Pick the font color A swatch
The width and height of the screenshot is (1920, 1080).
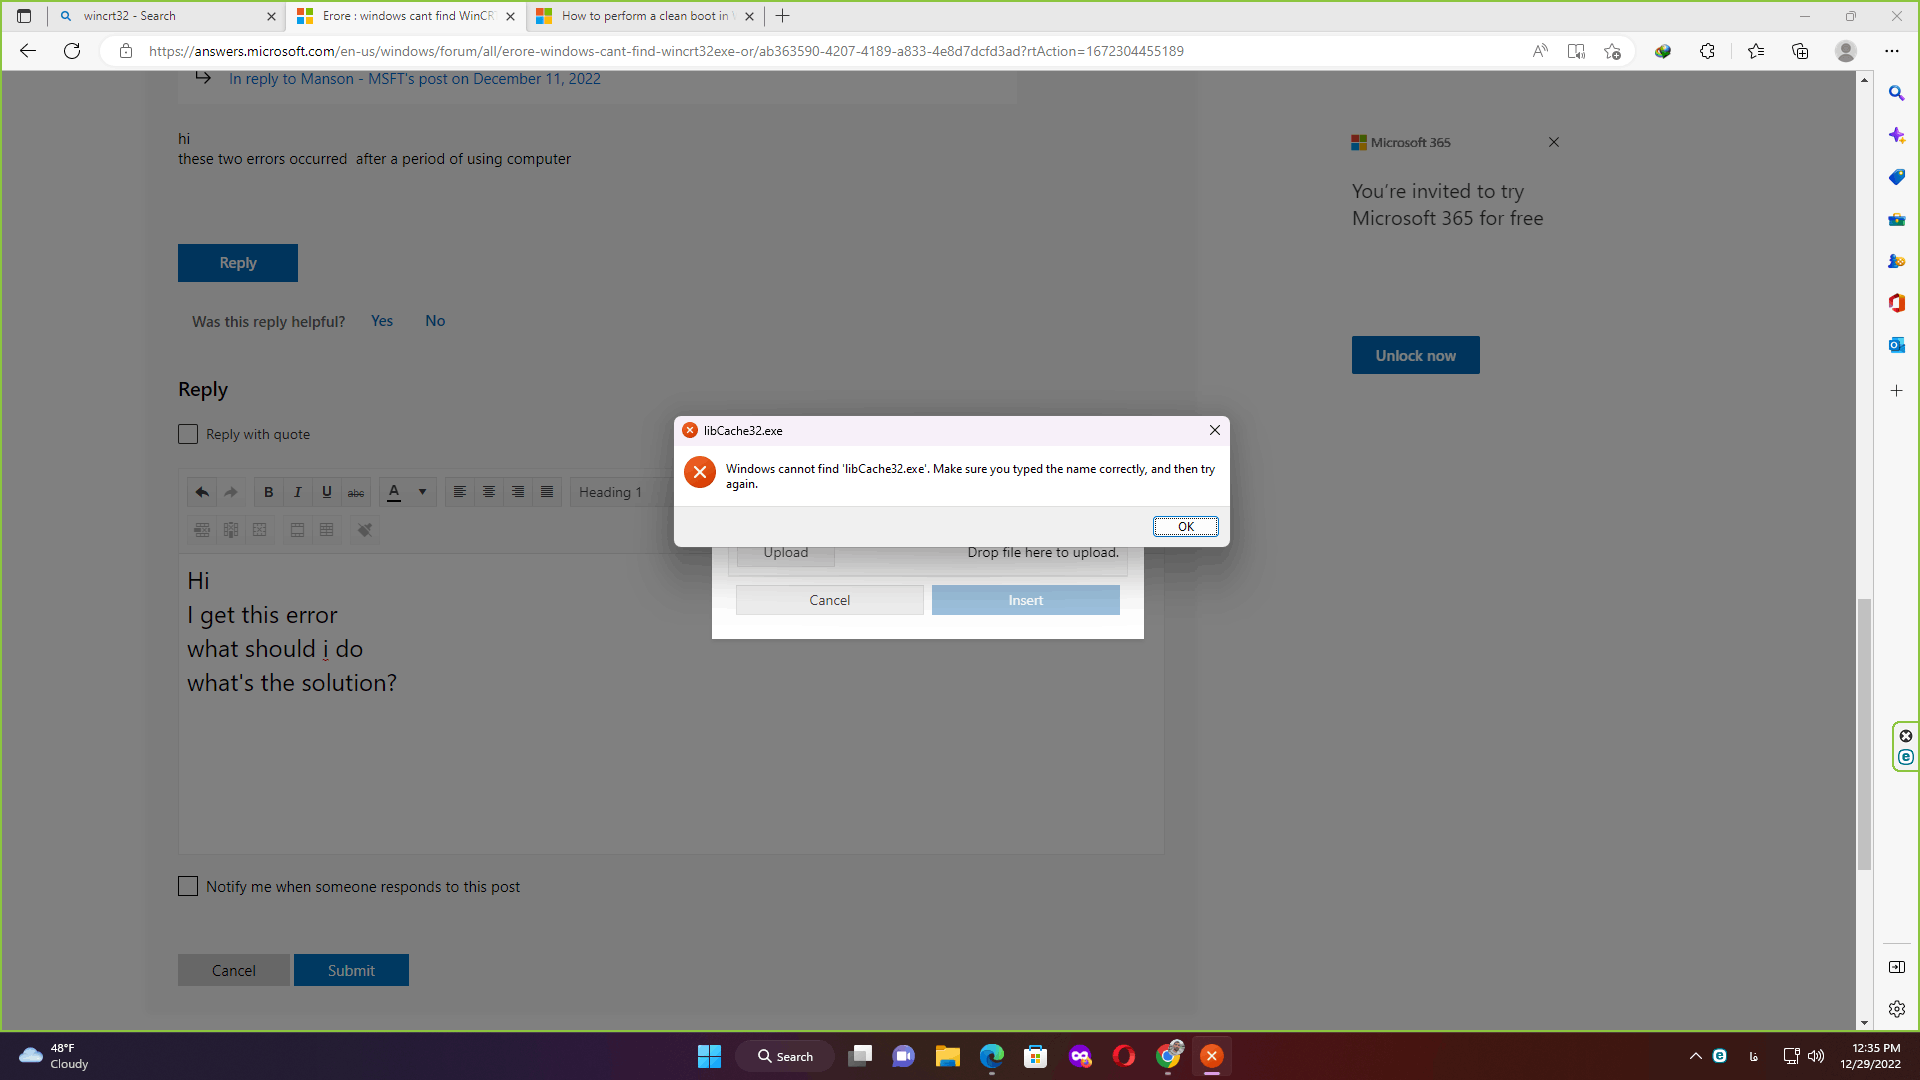tap(394, 492)
